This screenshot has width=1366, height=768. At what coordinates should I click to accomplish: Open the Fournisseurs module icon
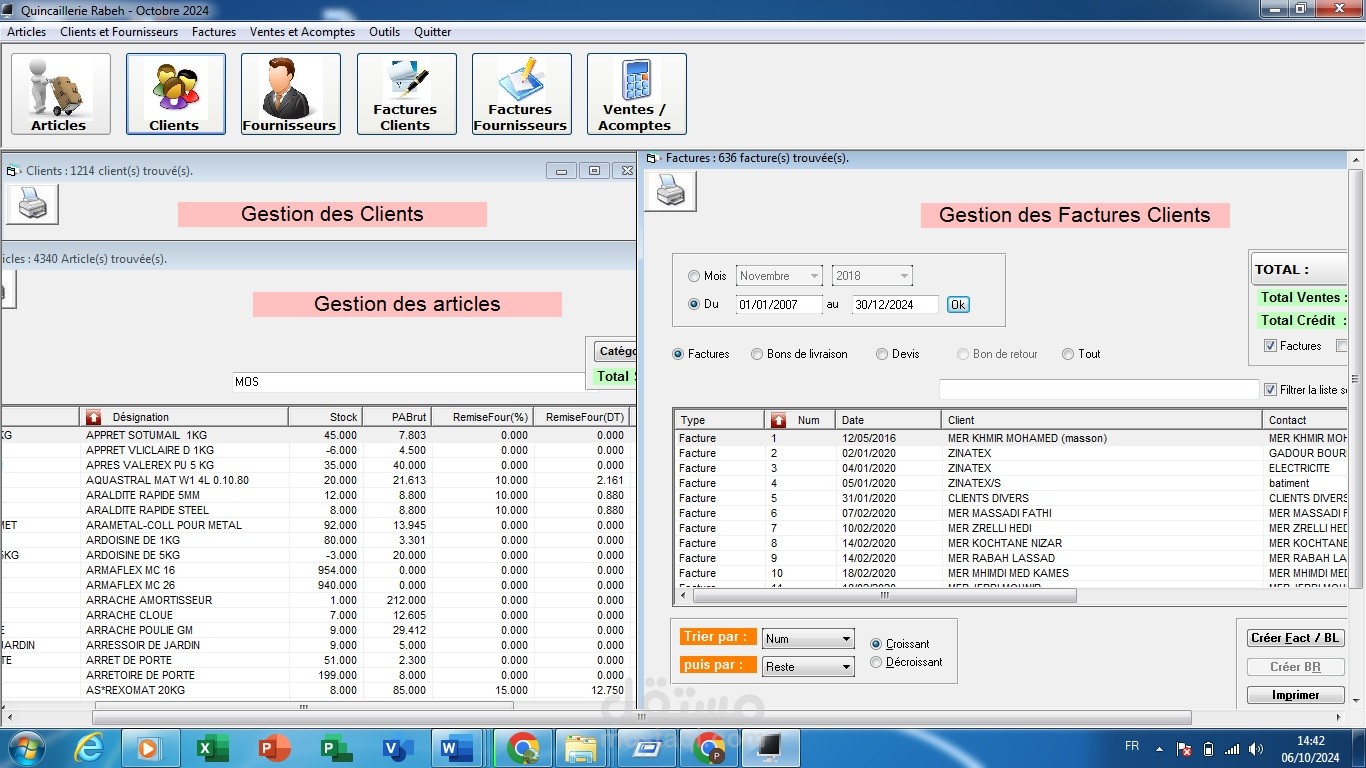(x=290, y=93)
